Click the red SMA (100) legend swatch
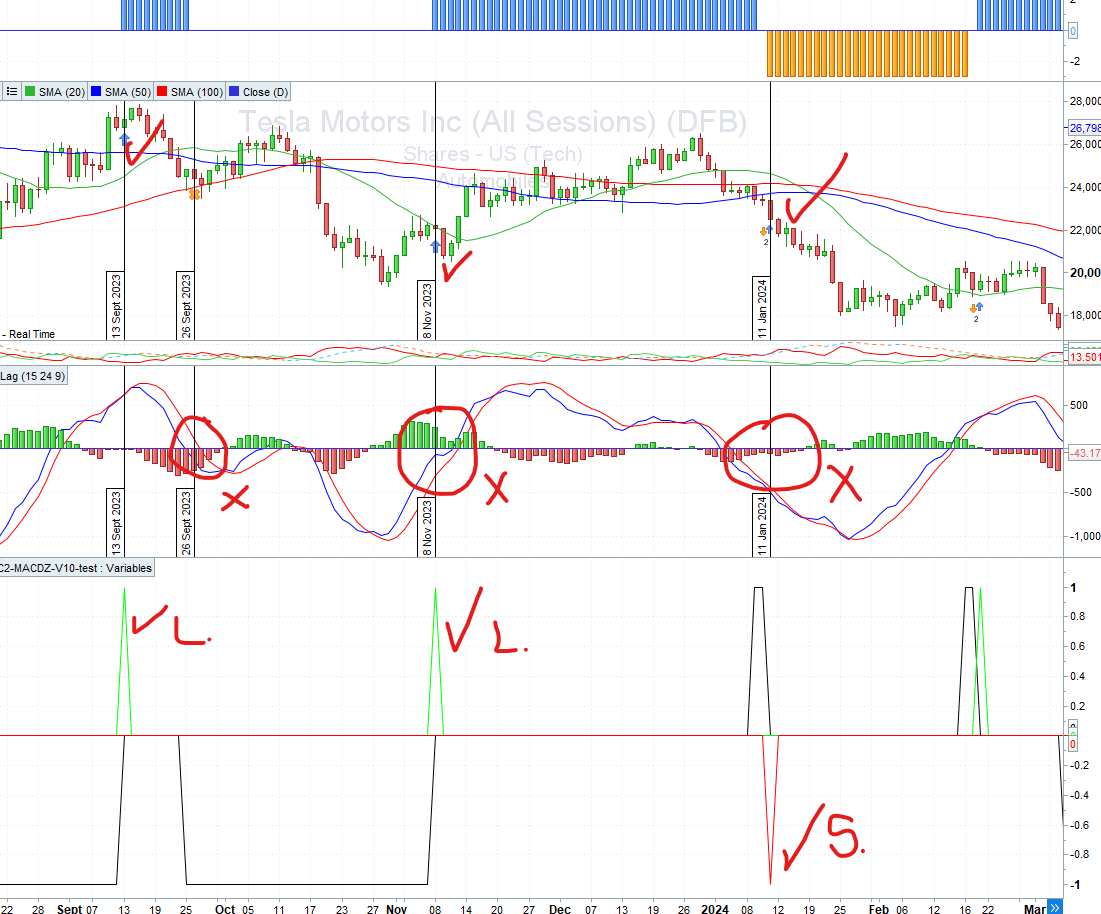Image resolution: width=1101 pixels, height=914 pixels. (162, 92)
